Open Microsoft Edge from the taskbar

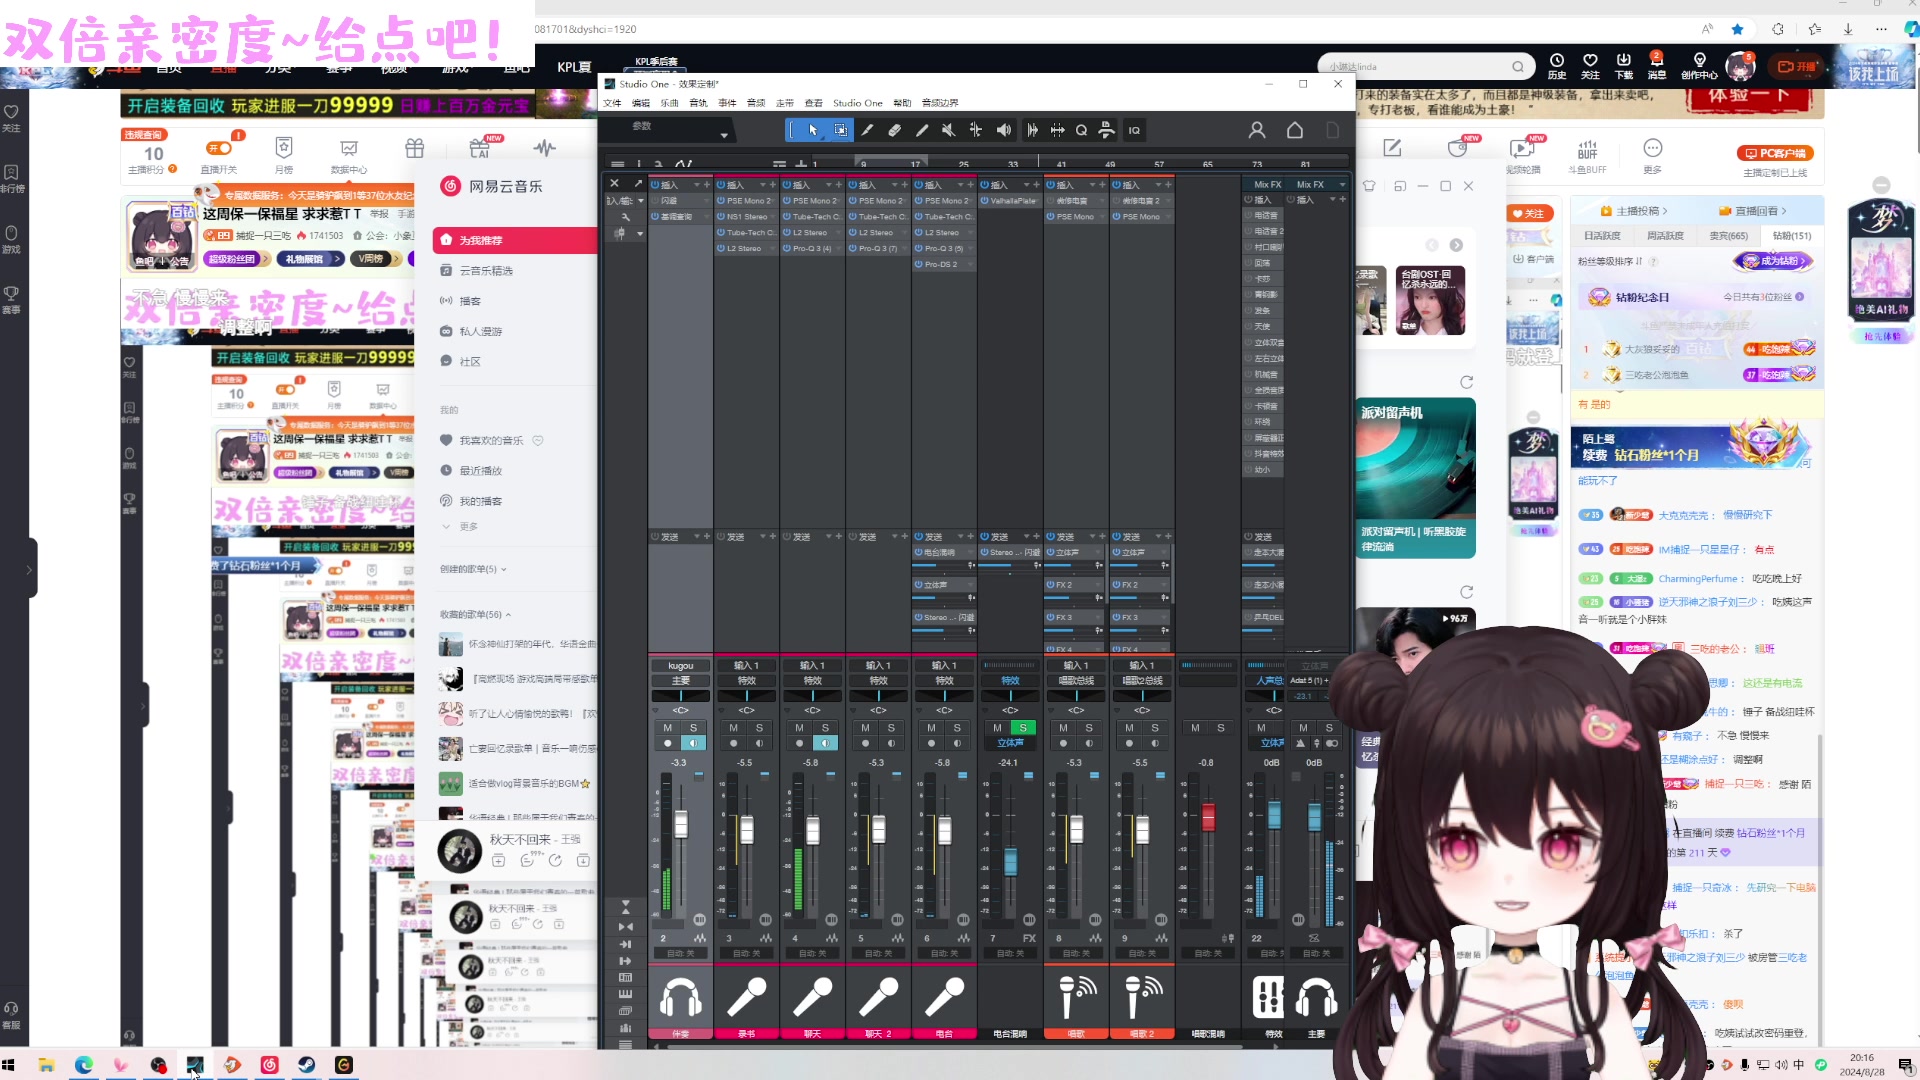coord(84,1065)
